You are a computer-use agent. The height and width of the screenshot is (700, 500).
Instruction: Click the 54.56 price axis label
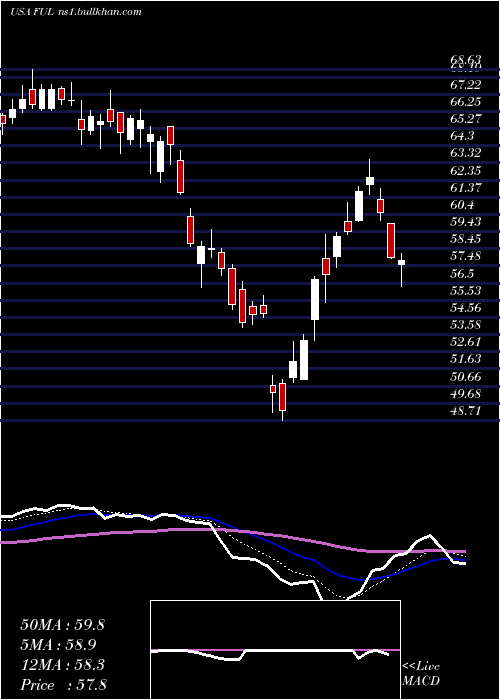click(x=466, y=307)
